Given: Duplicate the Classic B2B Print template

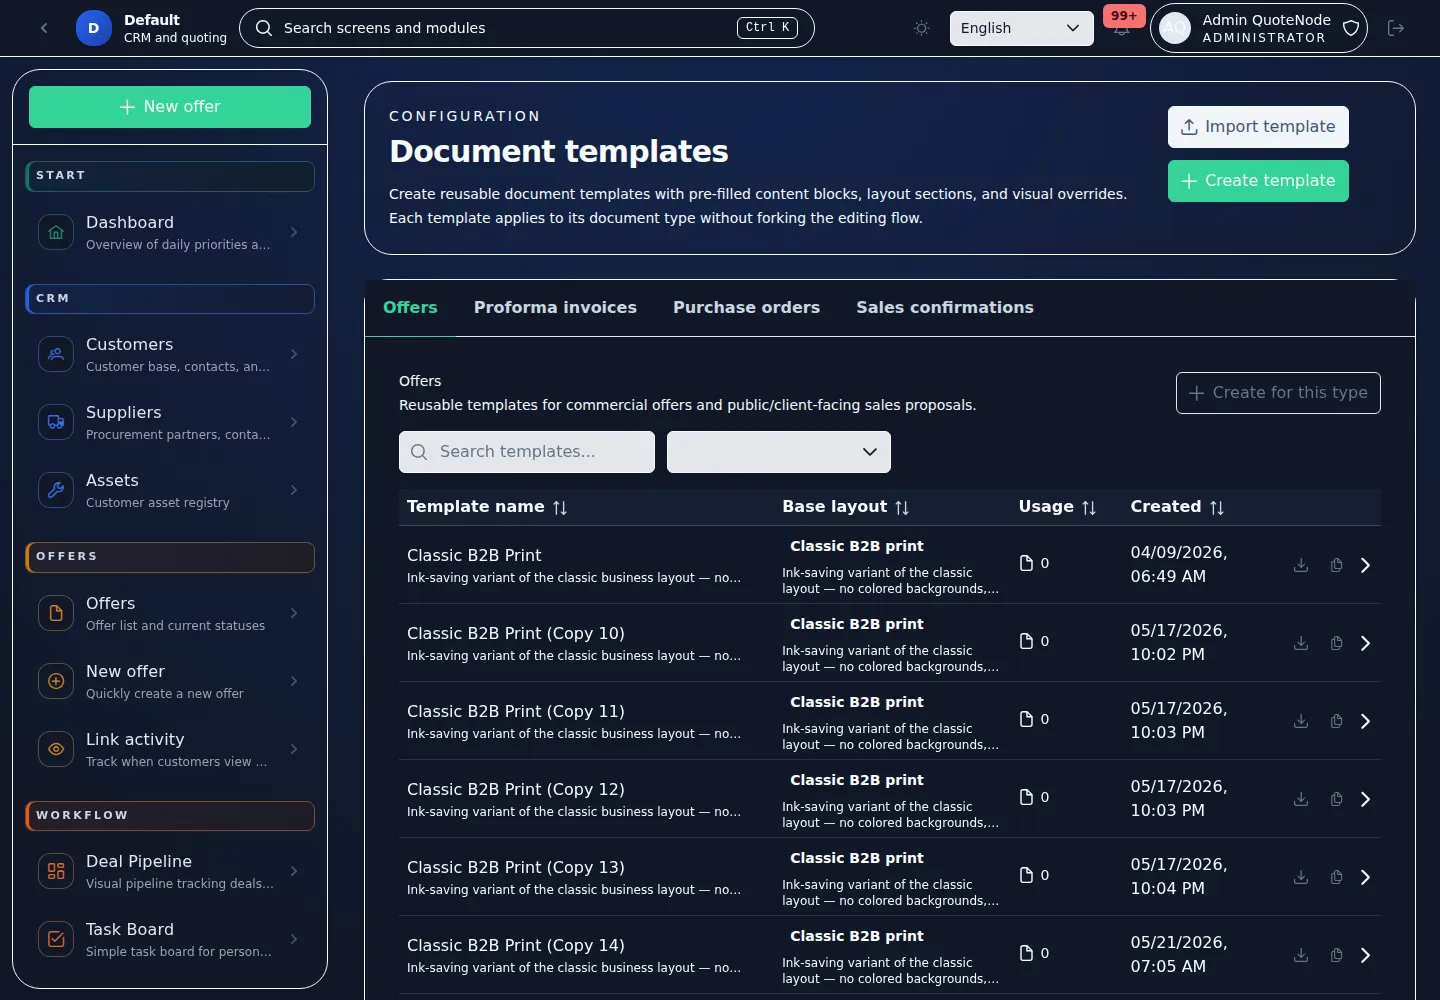Looking at the screenshot, I should pyautogui.click(x=1336, y=565).
